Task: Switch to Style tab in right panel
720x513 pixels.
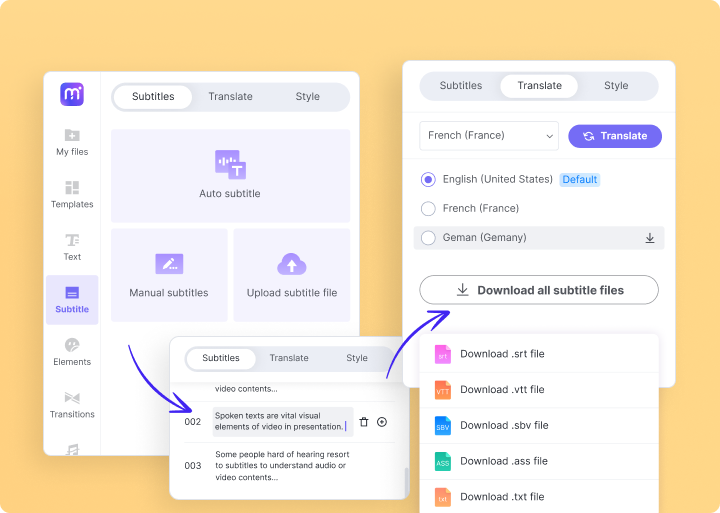Action: (616, 86)
